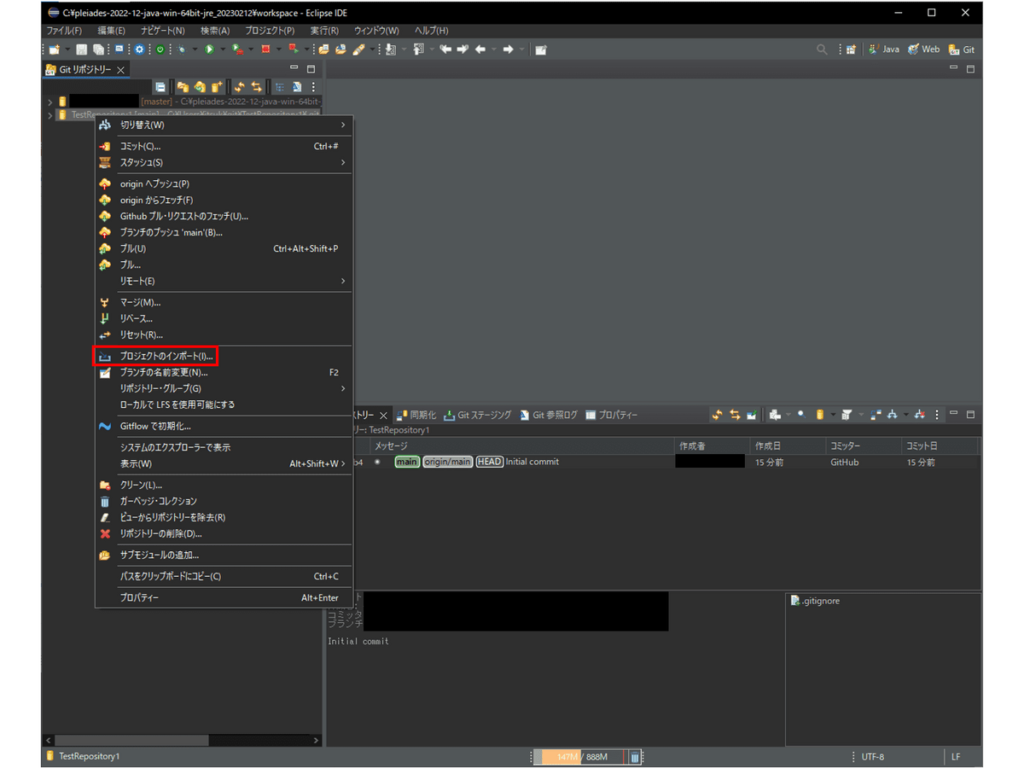The width and height of the screenshot is (1024, 768).
Task: Select プロジェクトのインポート(I)... menu item
Action: [223, 357]
